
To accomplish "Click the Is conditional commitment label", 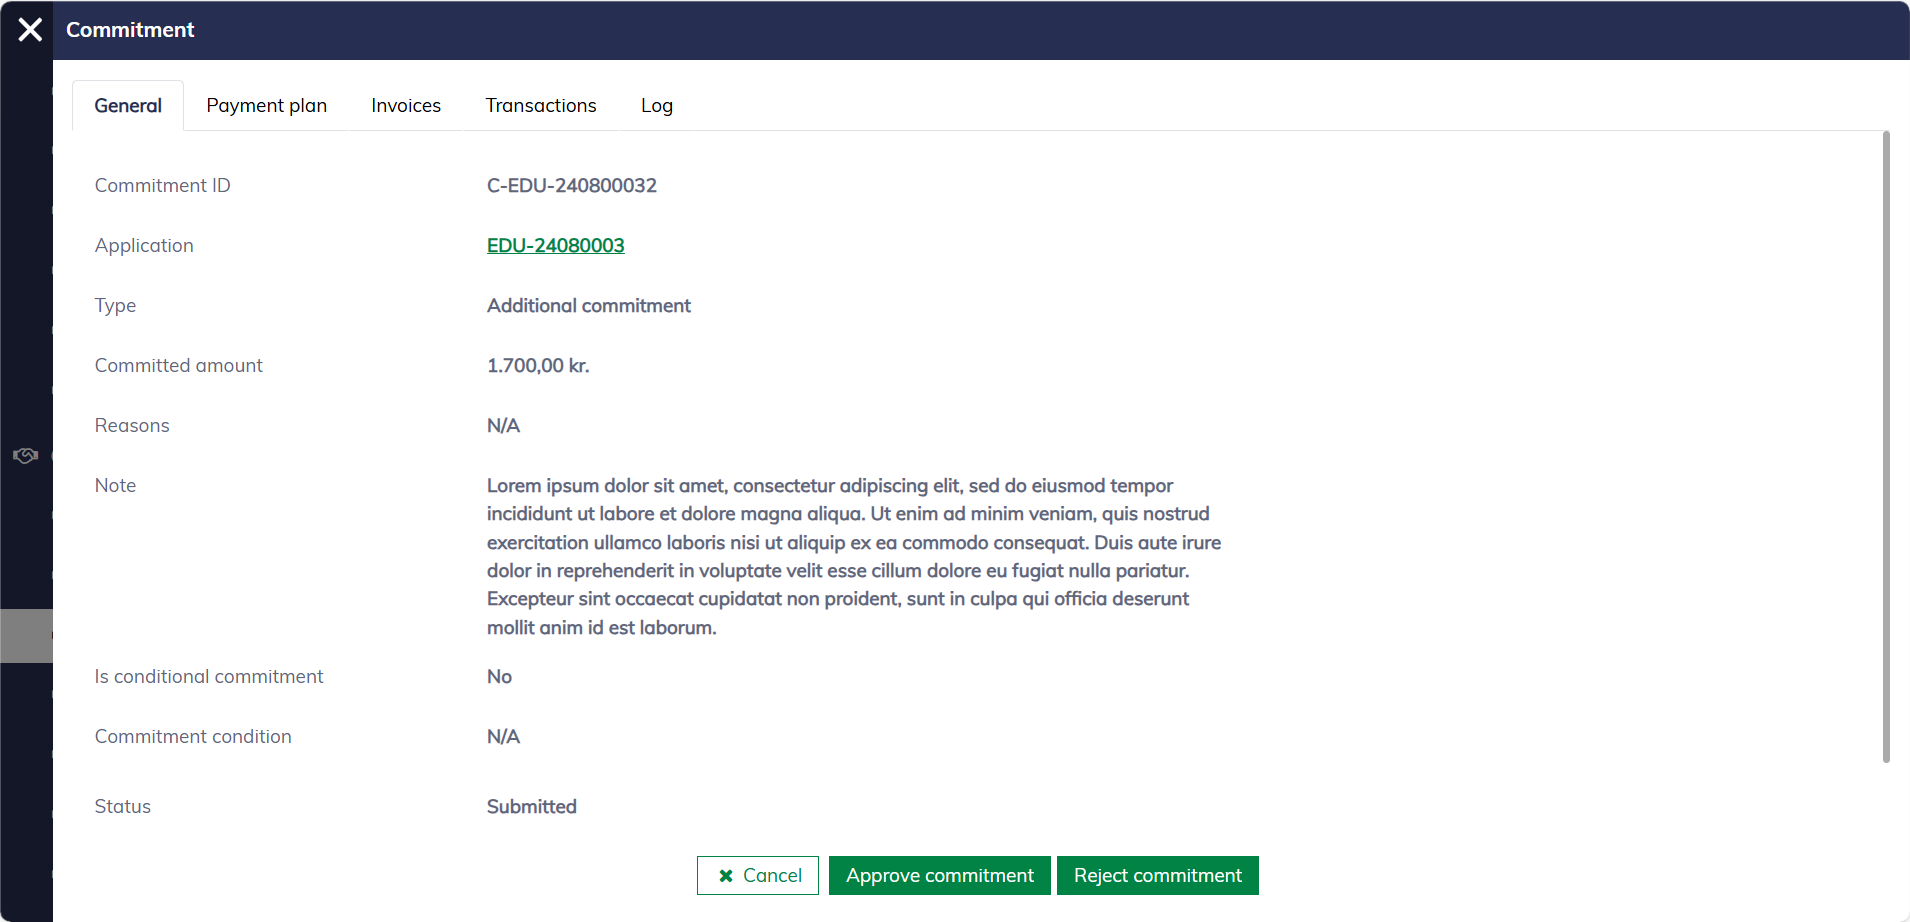I will pos(209,677).
